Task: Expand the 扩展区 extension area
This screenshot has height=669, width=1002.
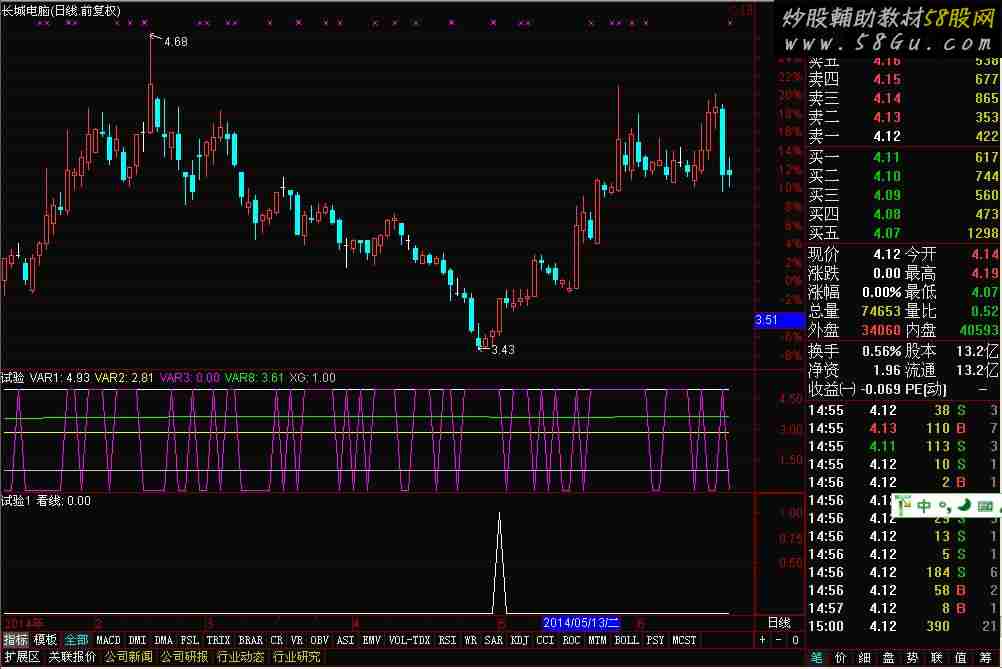Action: [21, 657]
